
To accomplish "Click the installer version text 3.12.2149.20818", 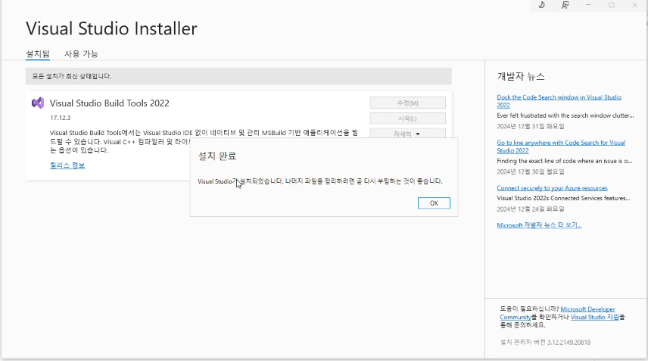I will [569, 342].
